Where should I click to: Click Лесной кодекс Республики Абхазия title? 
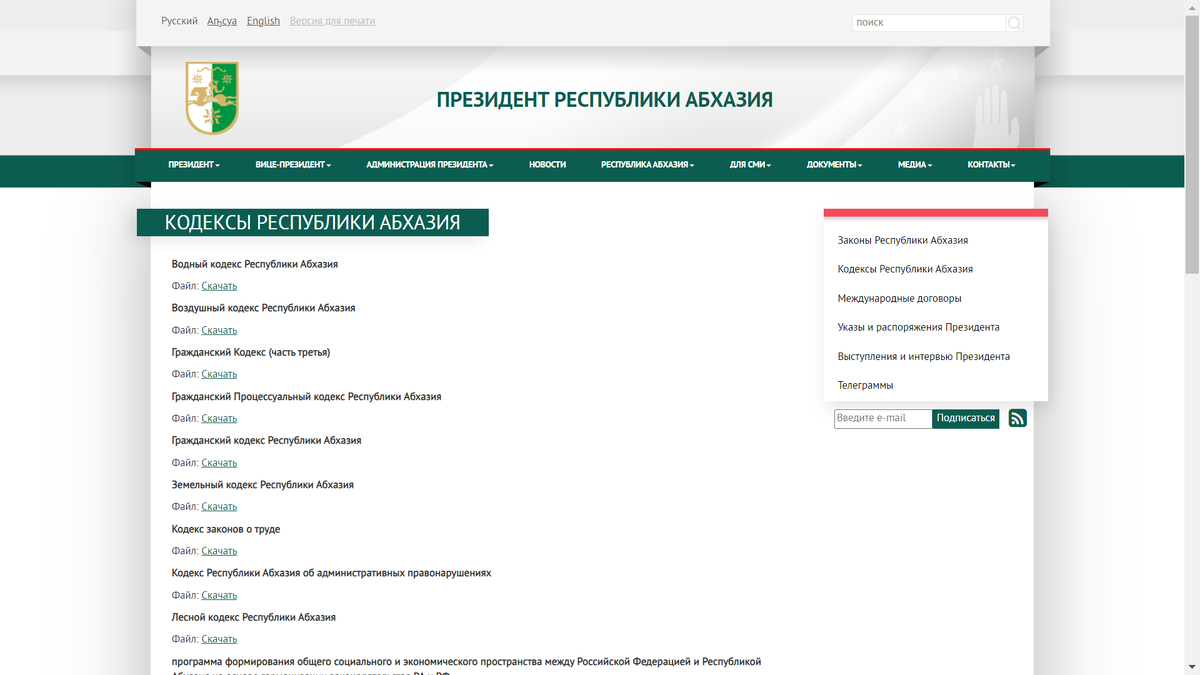[x=254, y=617]
